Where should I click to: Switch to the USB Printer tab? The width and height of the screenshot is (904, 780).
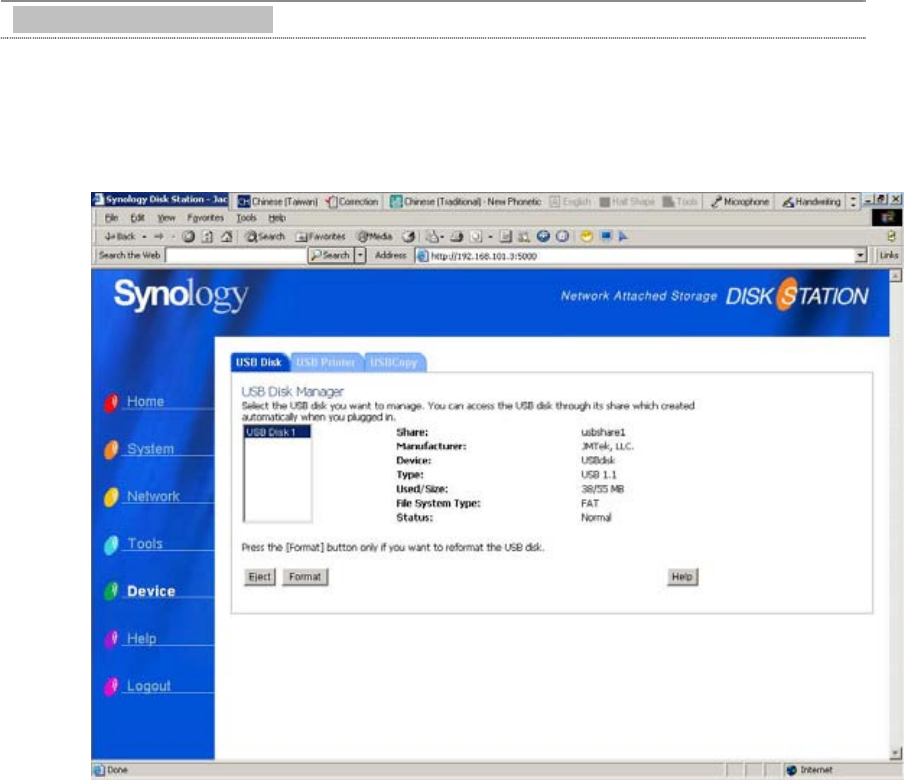coord(326,363)
